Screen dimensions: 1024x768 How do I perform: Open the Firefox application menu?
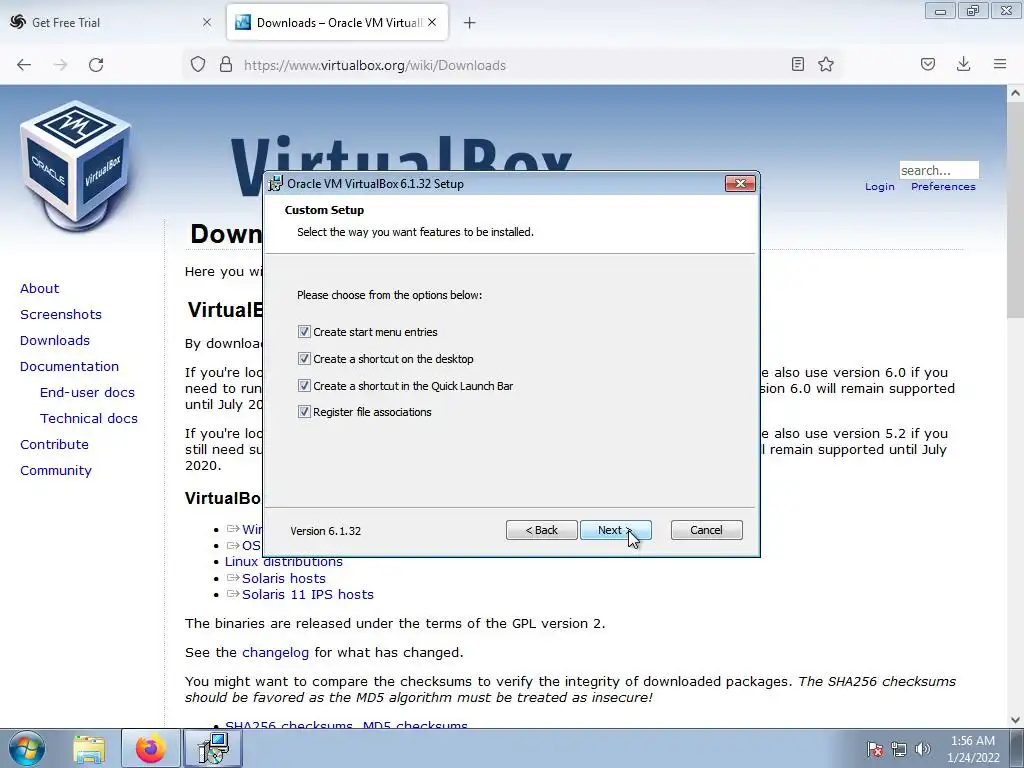1000,64
